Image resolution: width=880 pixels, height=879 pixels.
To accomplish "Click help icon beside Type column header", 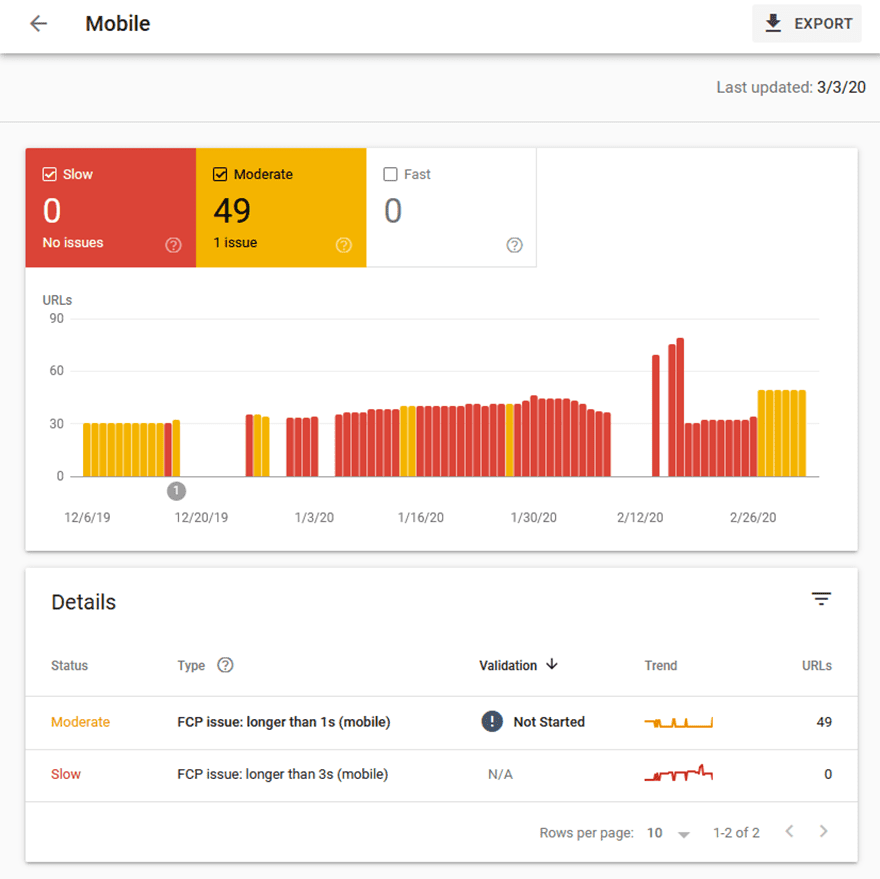I will click(225, 665).
